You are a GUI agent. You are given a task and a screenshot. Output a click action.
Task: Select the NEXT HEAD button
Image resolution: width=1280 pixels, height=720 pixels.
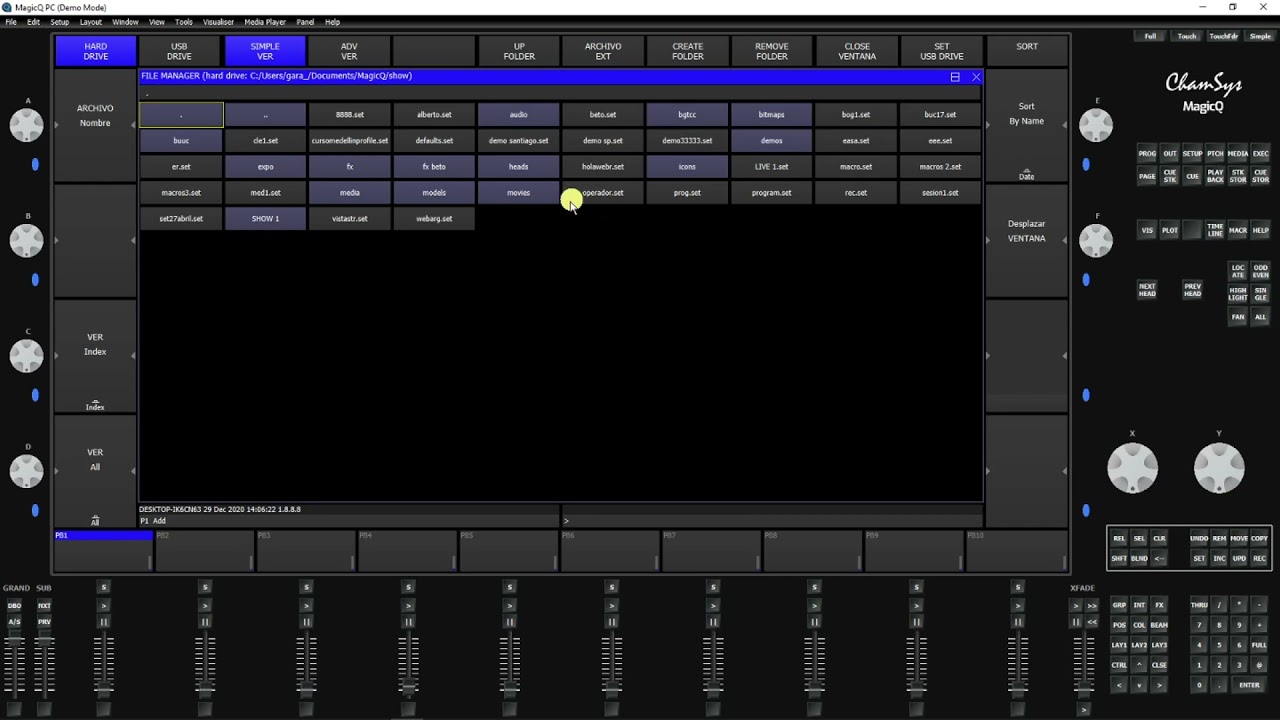point(1147,290)
